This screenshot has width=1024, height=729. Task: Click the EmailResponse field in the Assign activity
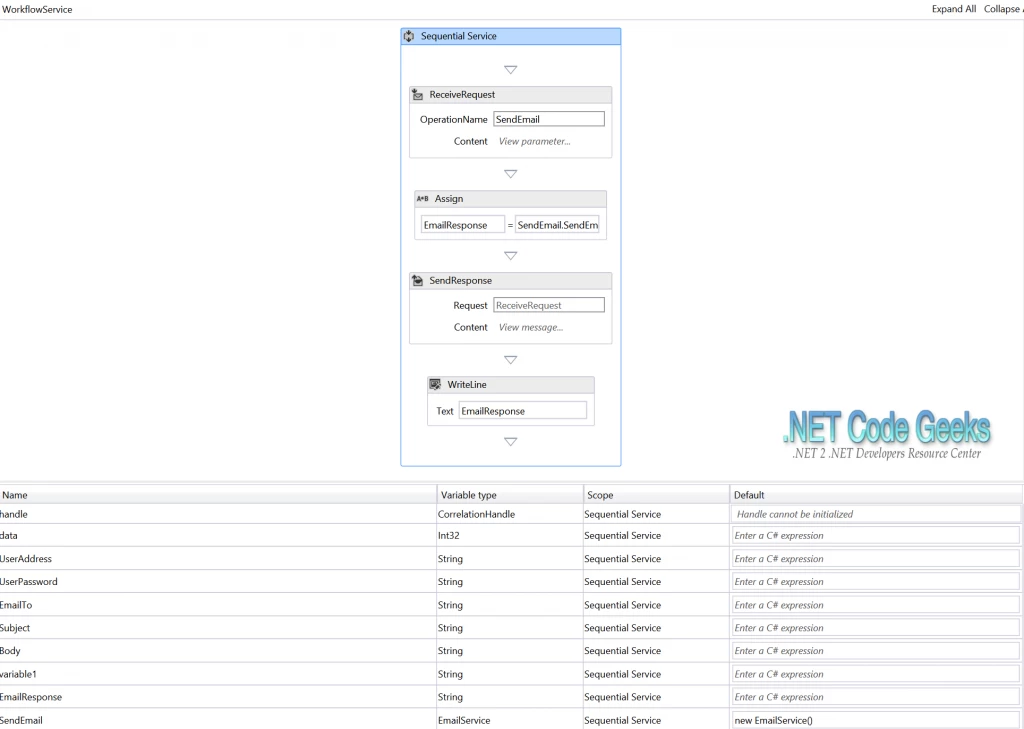pyautogui.click(x=461, y=224)
